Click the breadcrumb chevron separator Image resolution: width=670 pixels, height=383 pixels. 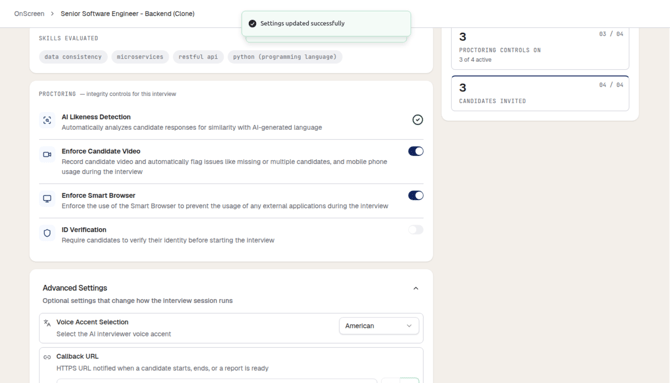click(52, 14)
